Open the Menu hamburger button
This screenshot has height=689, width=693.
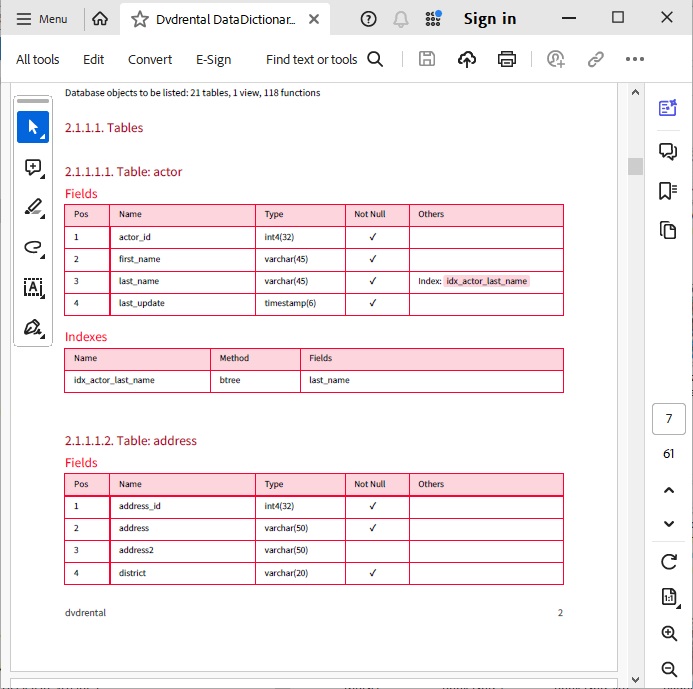click(x=43, y=19)
